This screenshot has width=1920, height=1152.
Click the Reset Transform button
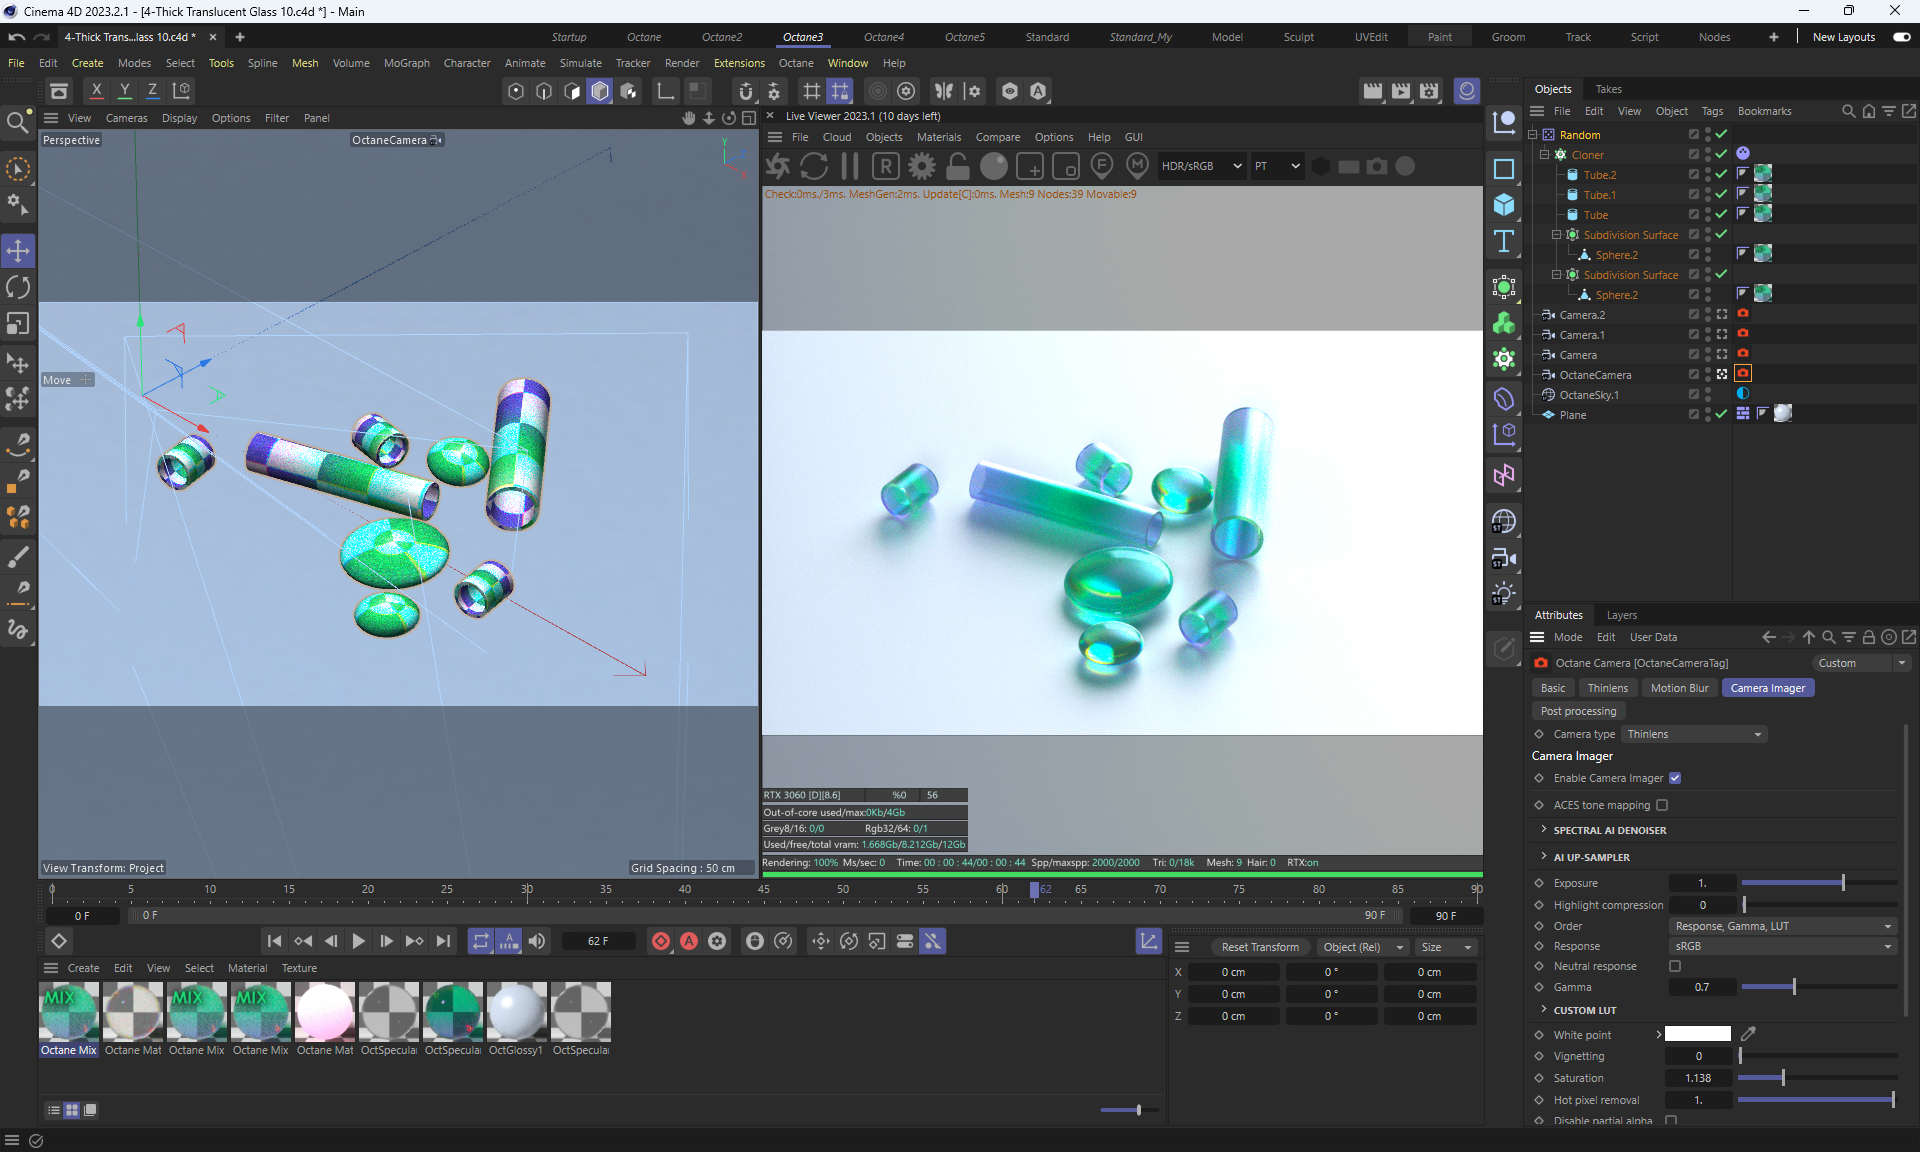click(x=1259, y=947)
